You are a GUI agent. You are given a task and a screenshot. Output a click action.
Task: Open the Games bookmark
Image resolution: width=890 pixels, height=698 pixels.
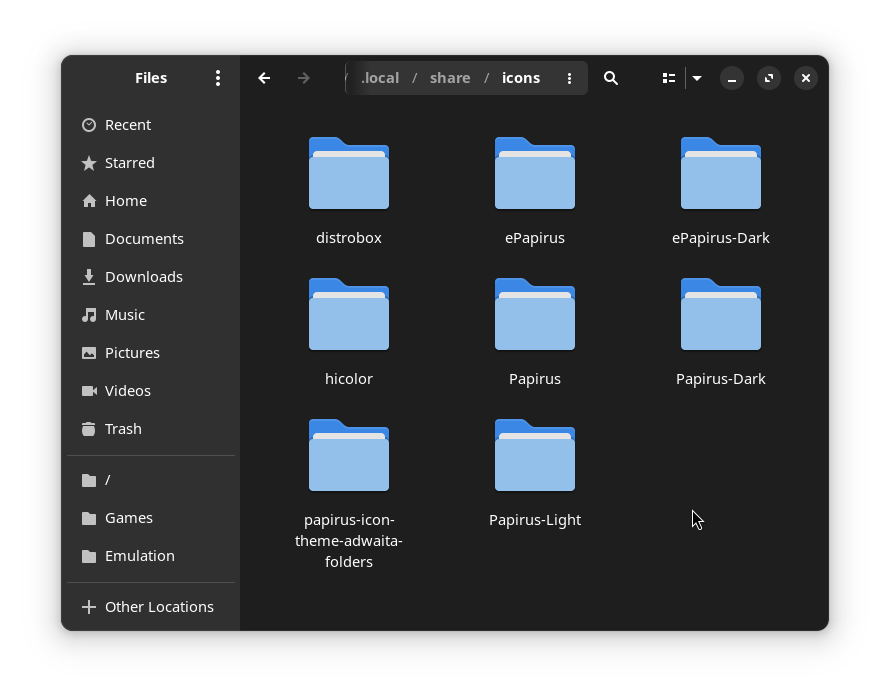(x=151, y=518)
